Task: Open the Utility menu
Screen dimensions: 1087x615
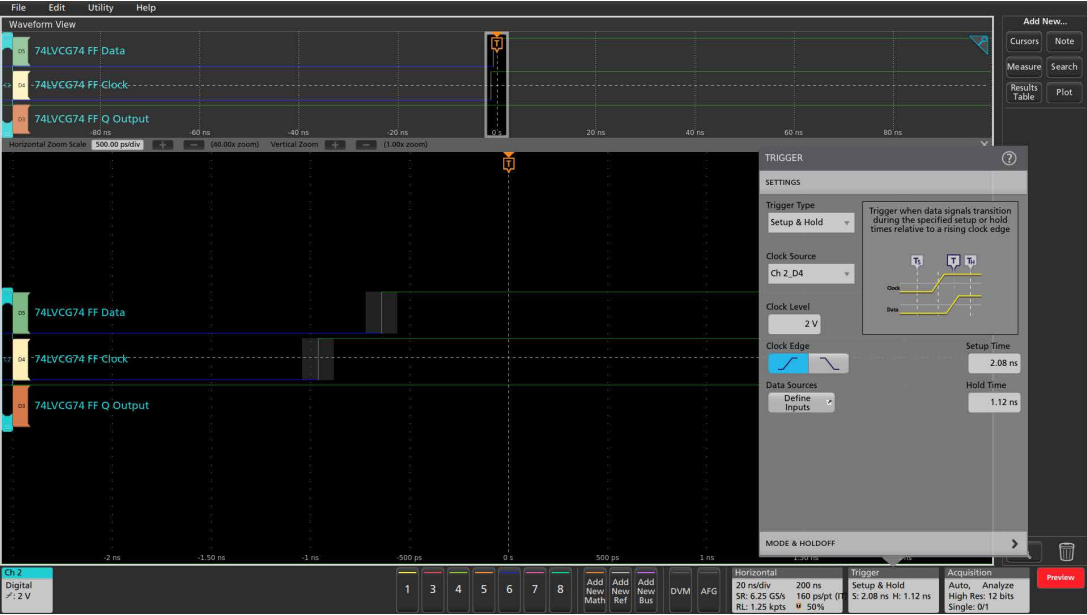Action: coord(101,8)
